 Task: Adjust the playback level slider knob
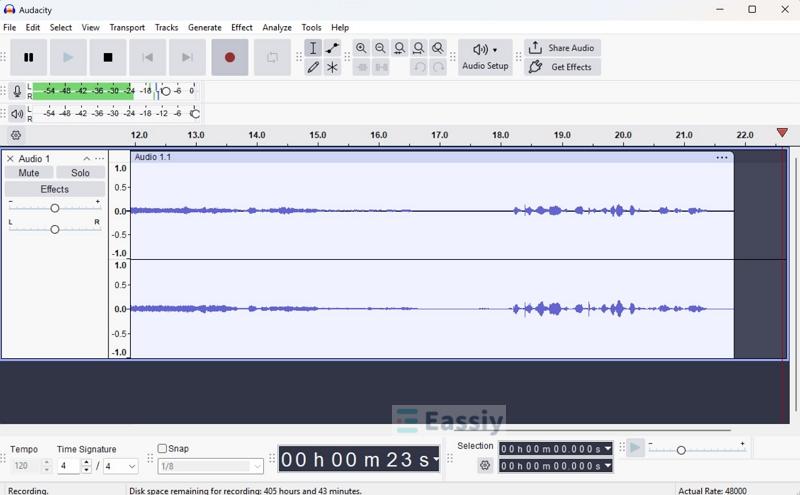pos(194,113)
